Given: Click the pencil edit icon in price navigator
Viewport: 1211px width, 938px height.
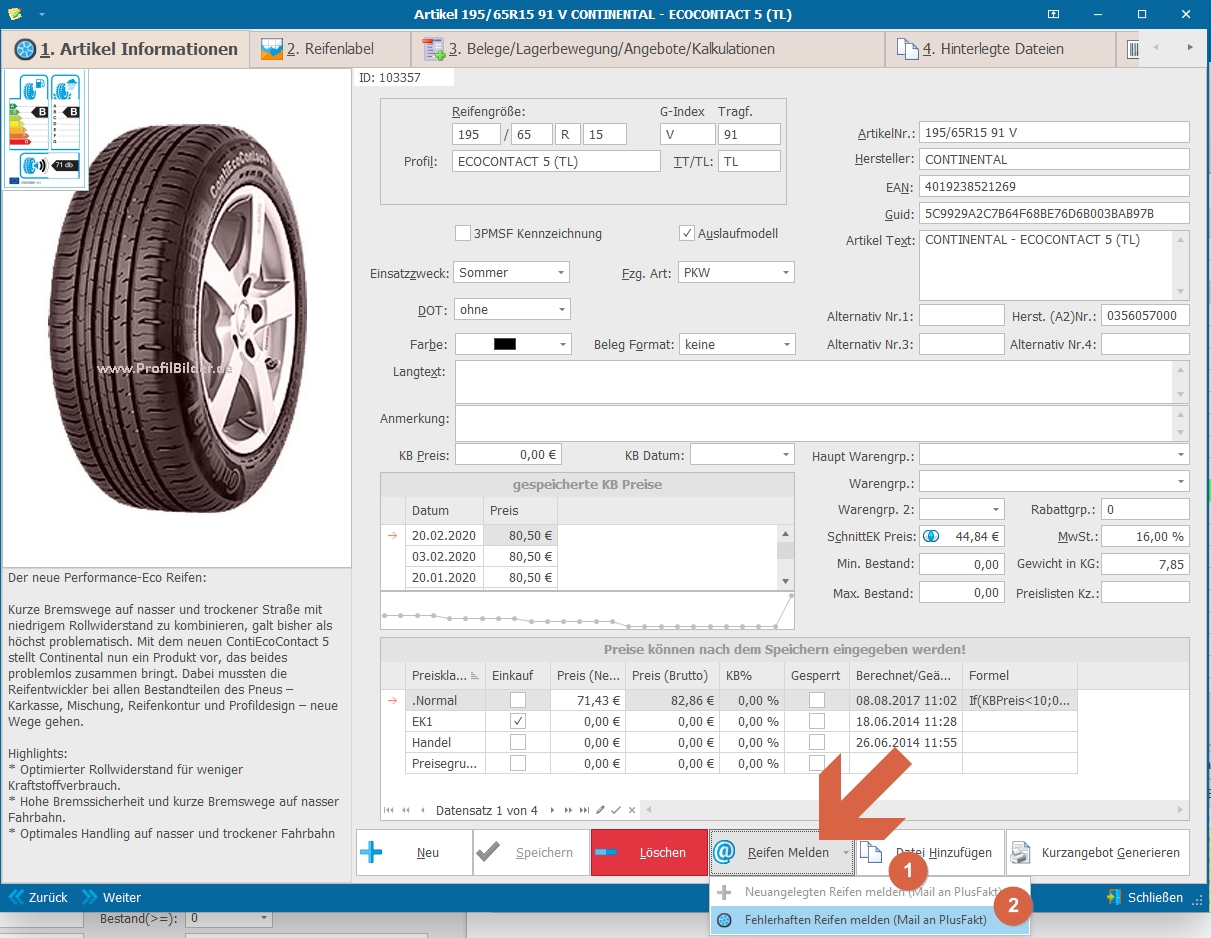Looking at the screenshot, I should (600, 810).
